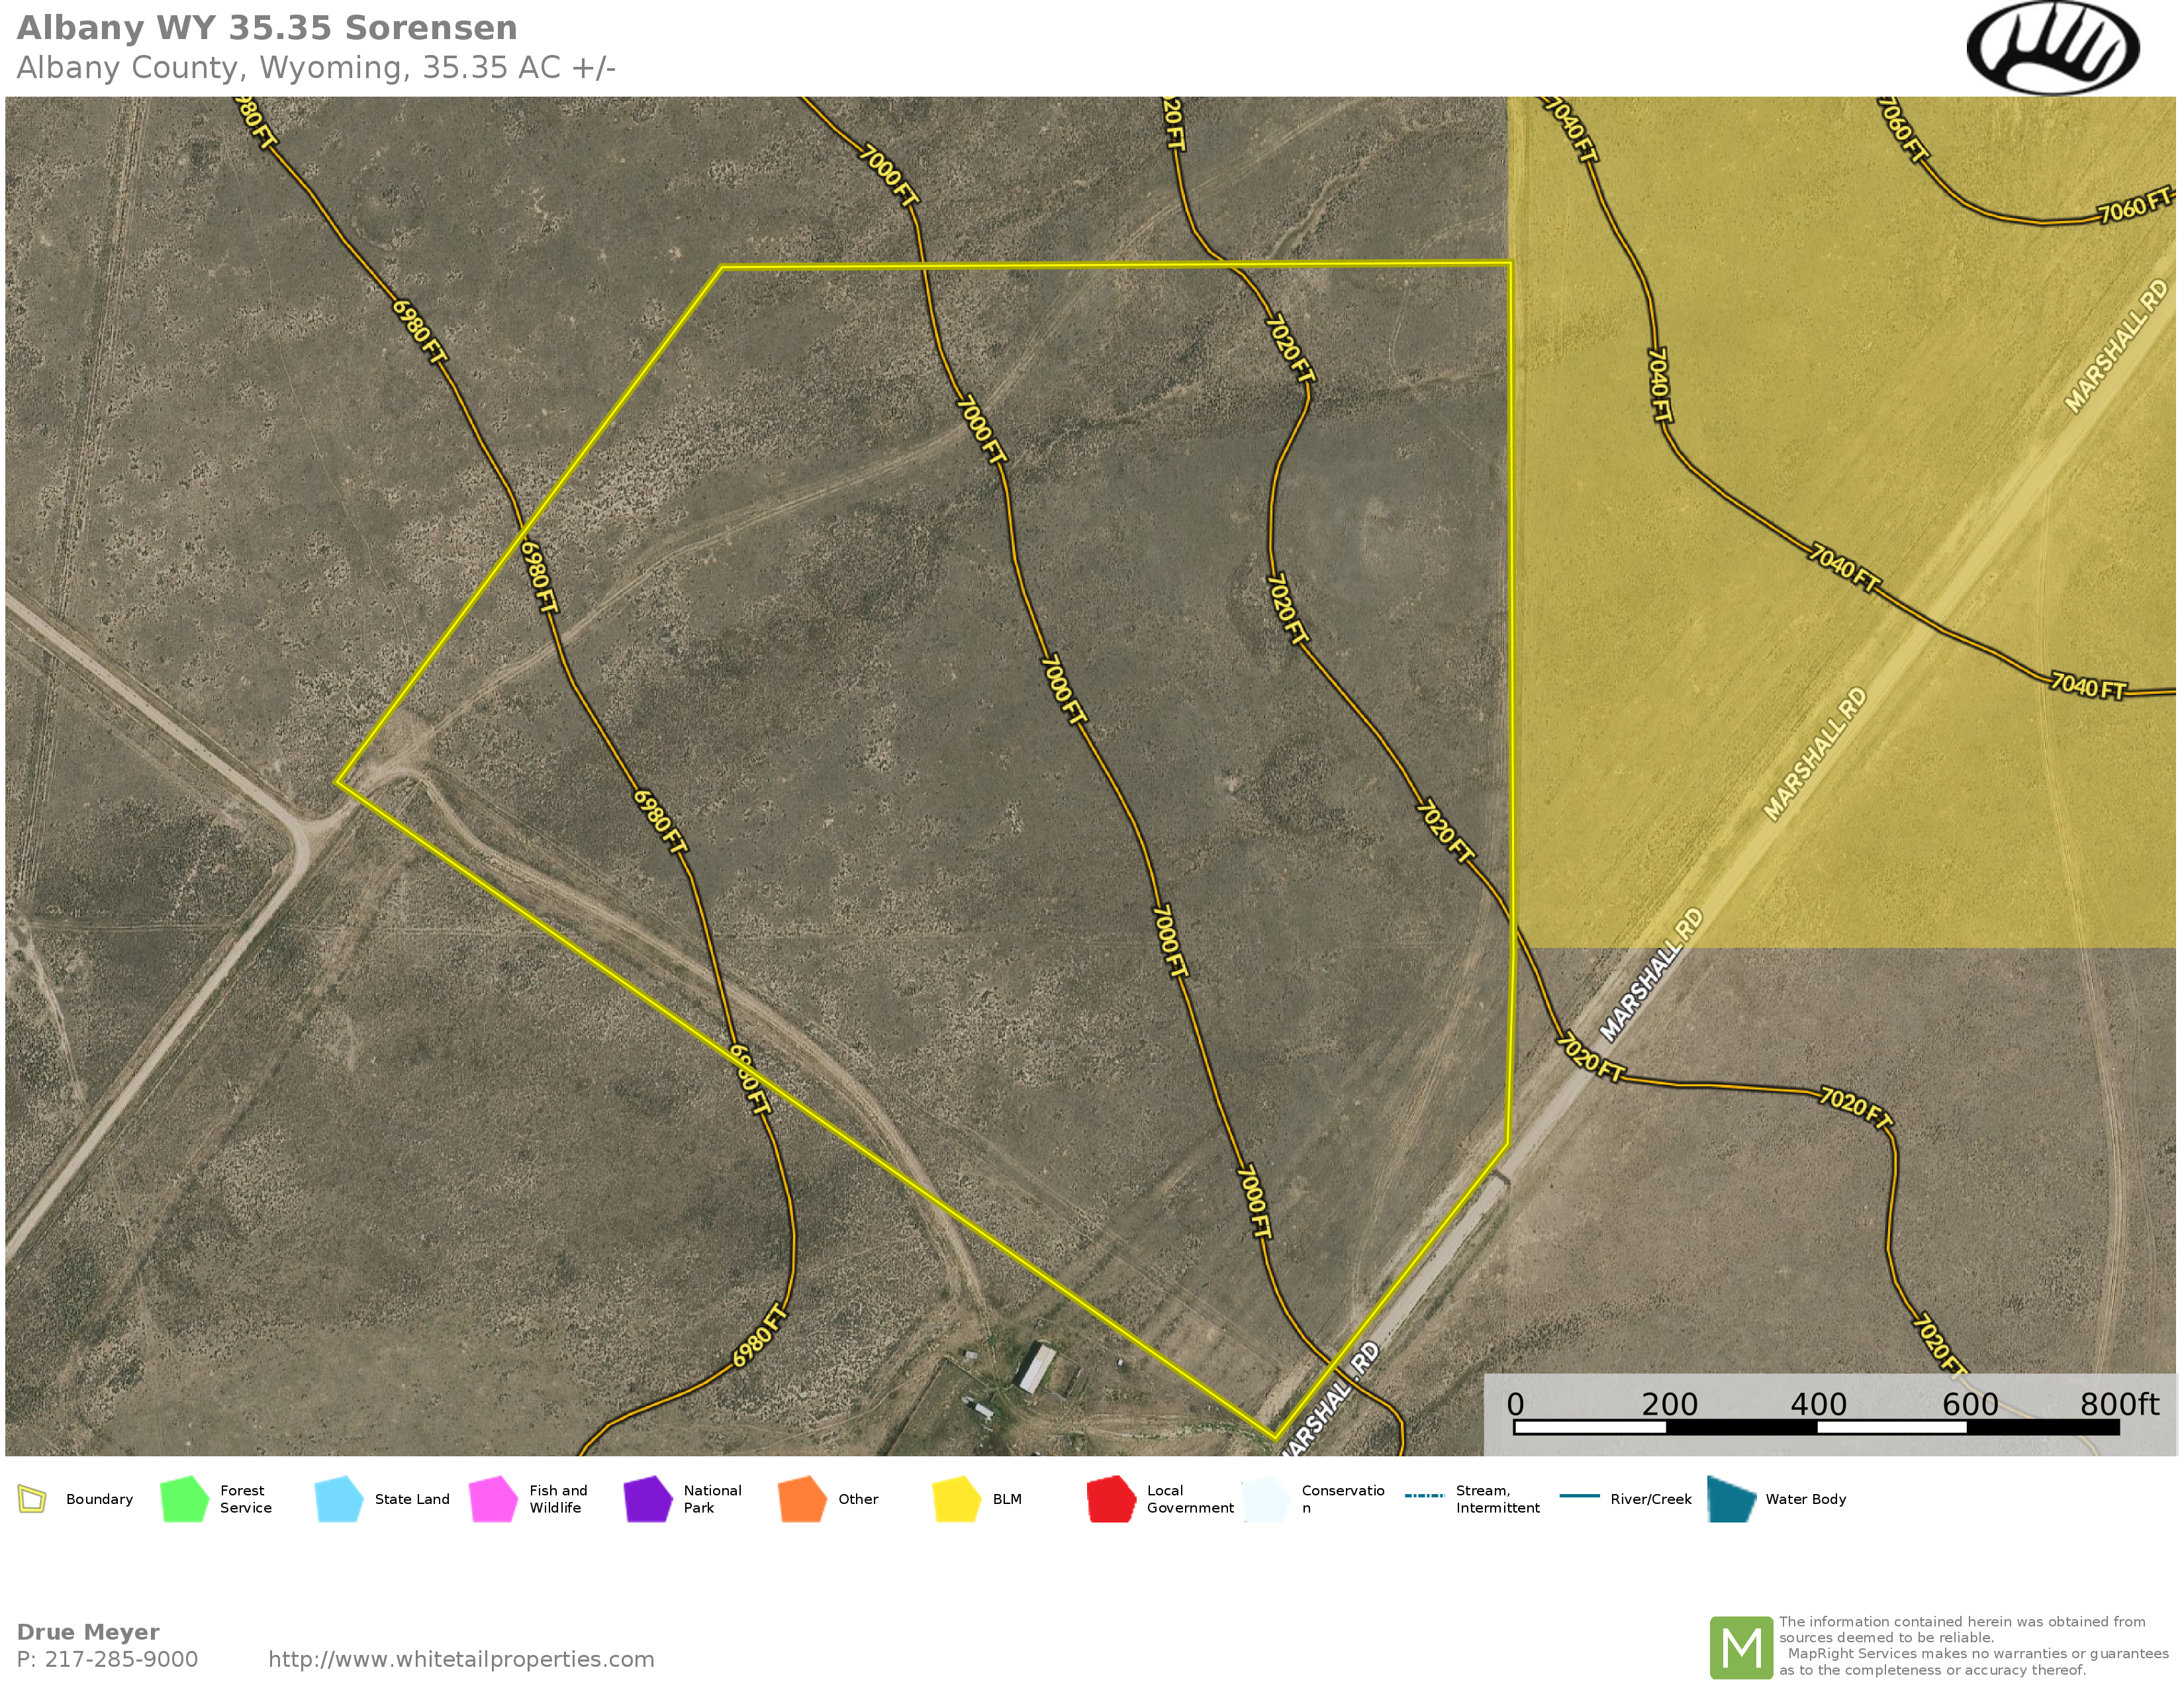
Task: Click the orange Other legend icon
Action: tap(802, 1499)
